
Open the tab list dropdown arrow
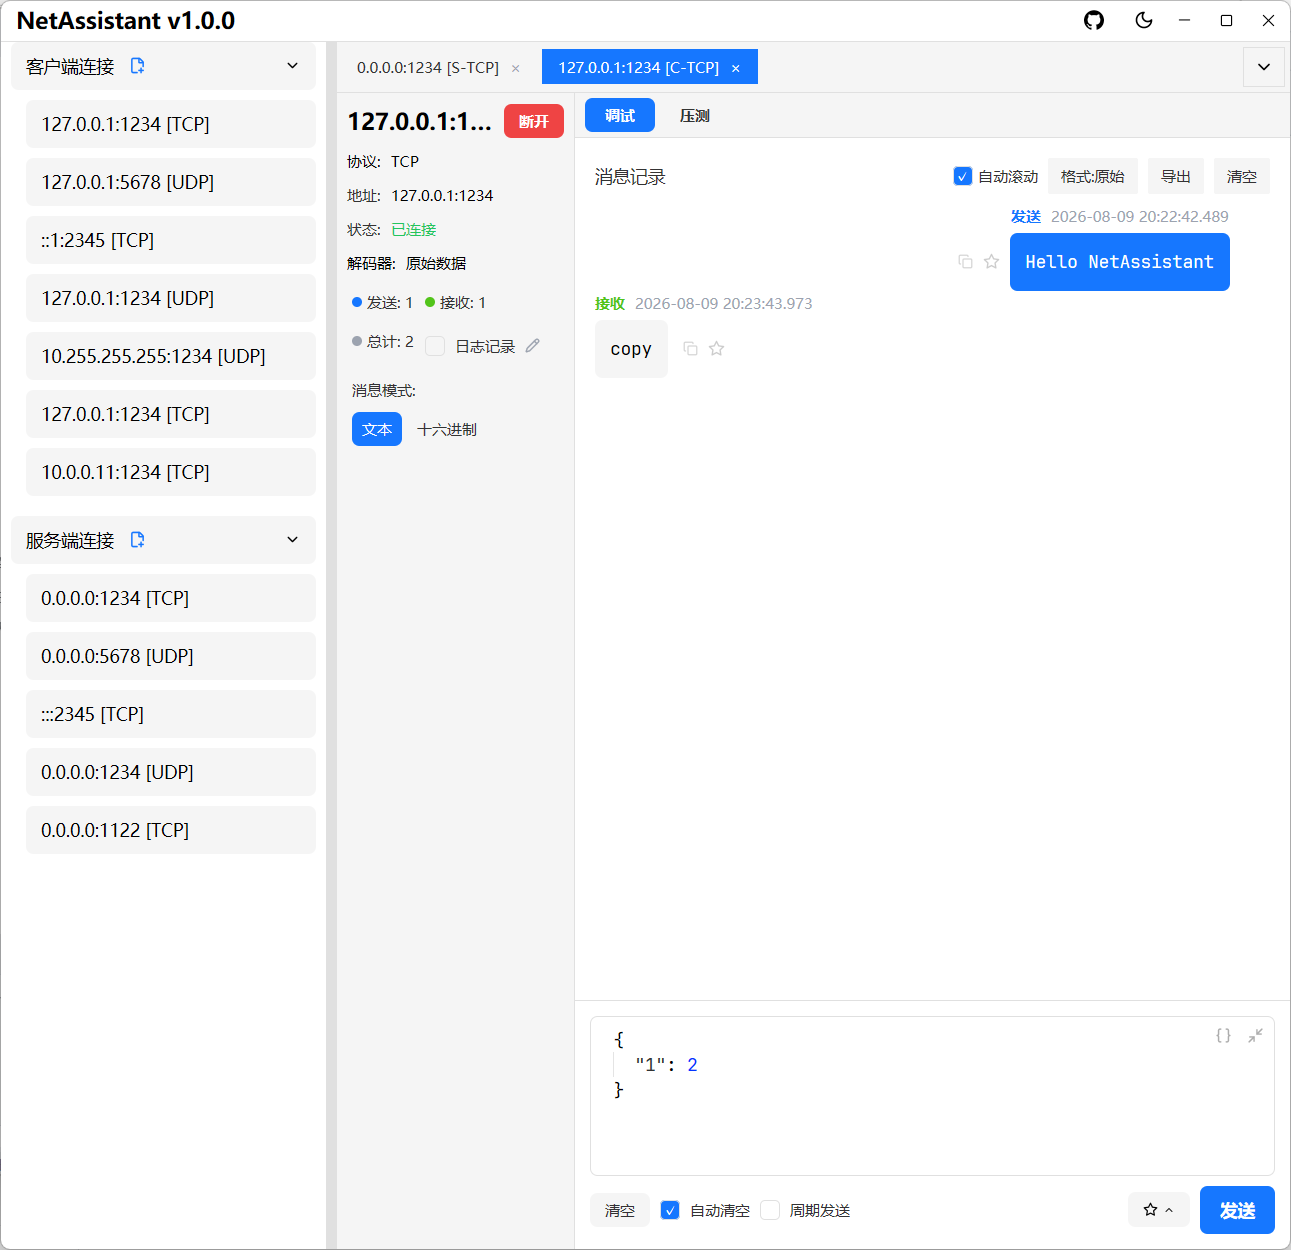click(x=1264, y=67)
